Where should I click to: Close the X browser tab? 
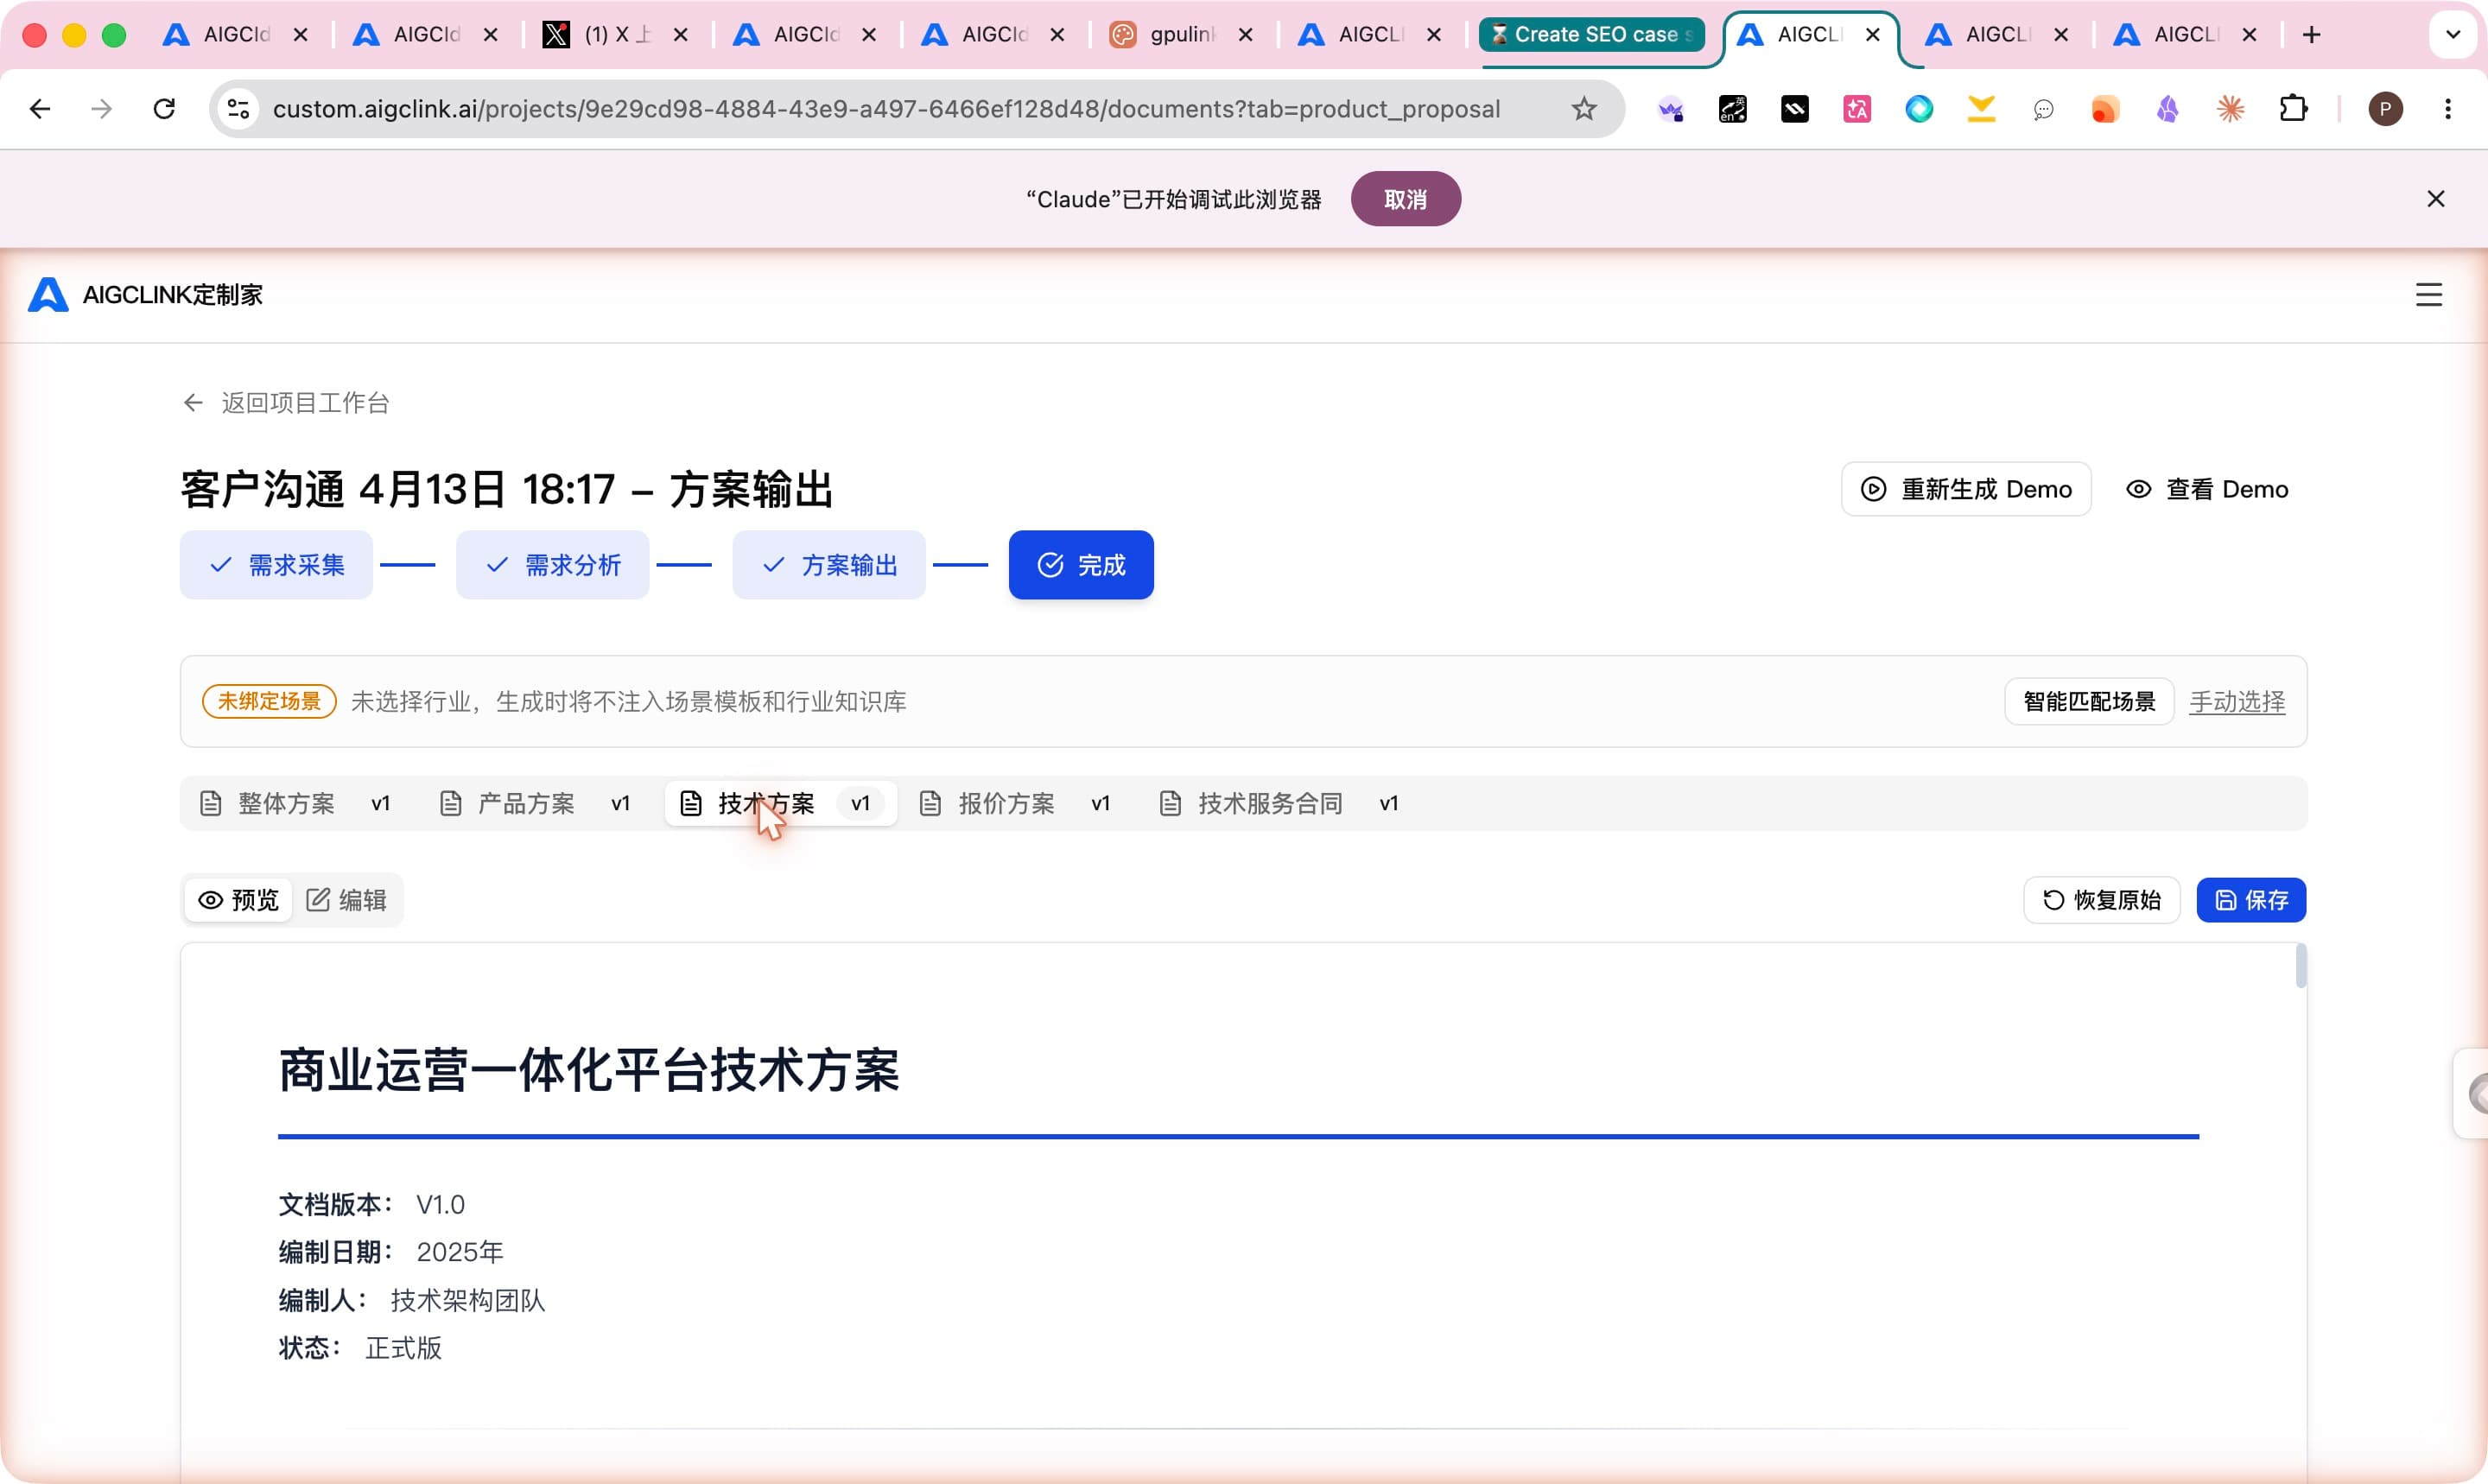(680, 35)
